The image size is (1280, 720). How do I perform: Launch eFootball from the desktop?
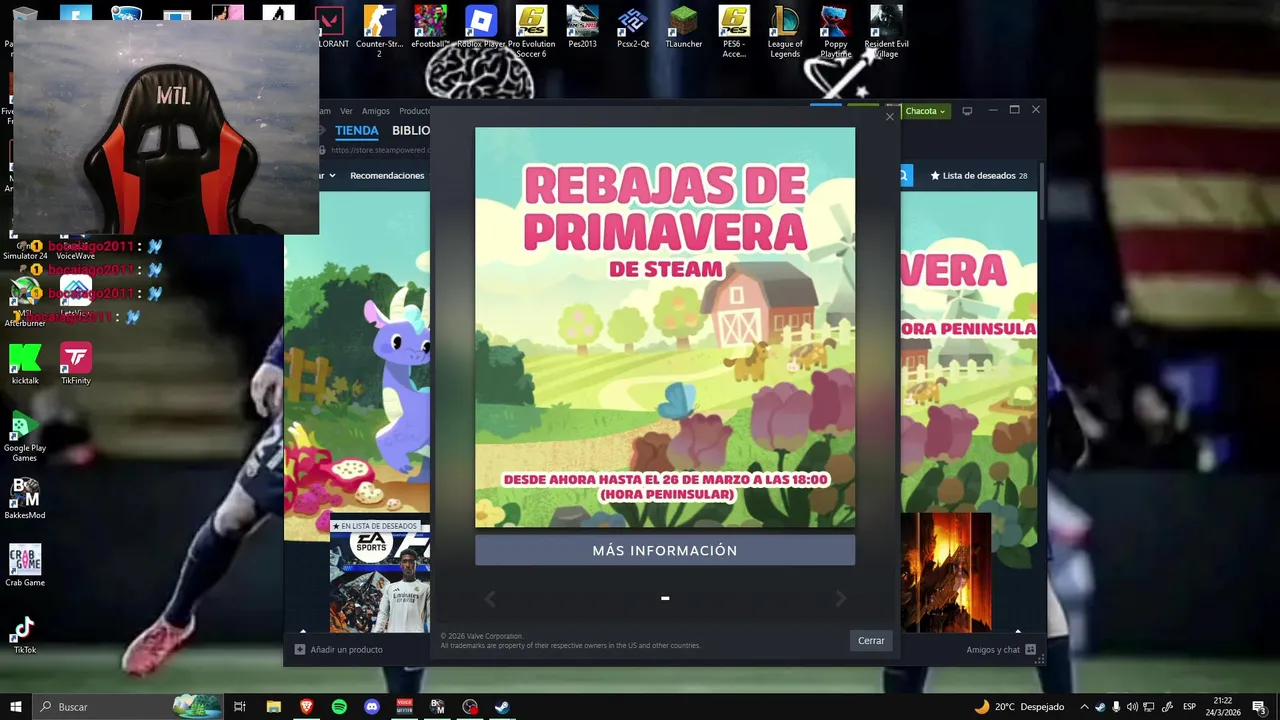click(x=430, y=28)
